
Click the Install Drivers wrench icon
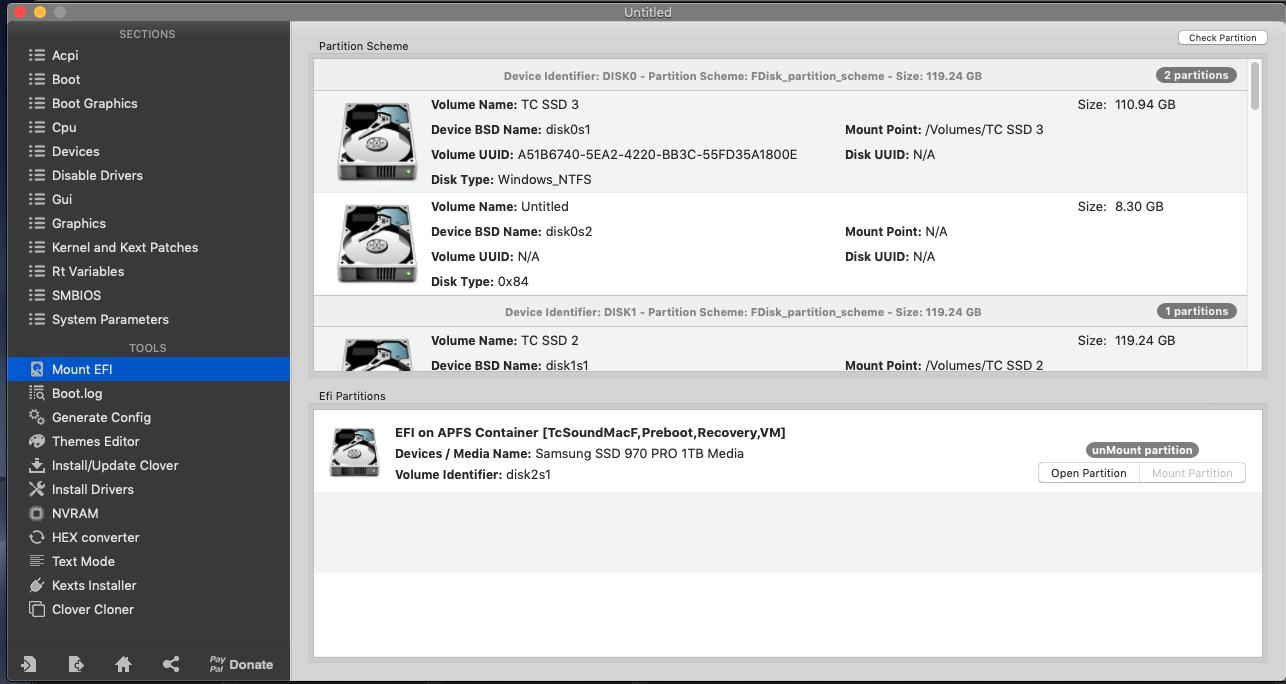37,489
